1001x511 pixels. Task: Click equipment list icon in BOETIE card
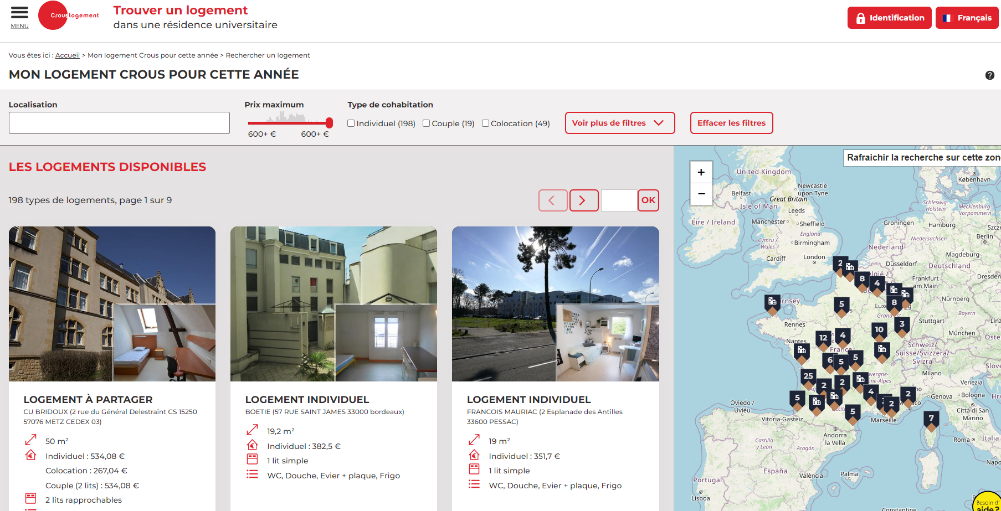pos(252,474)
